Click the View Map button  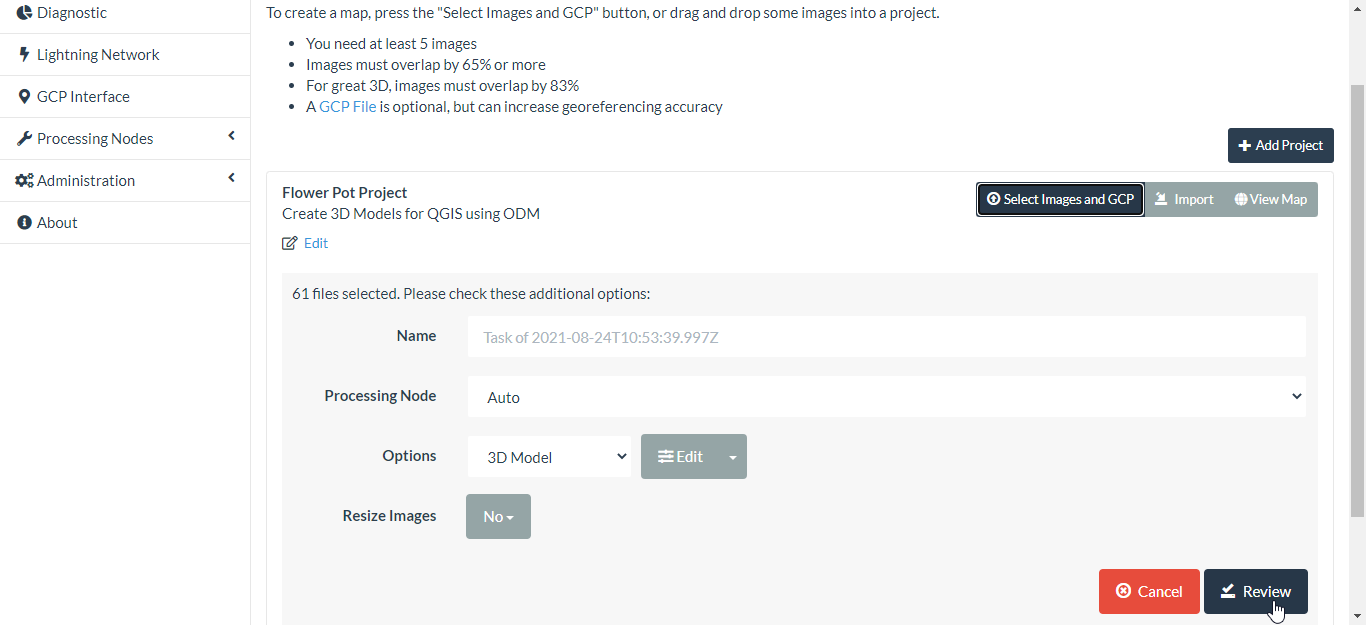[1270, 199]
